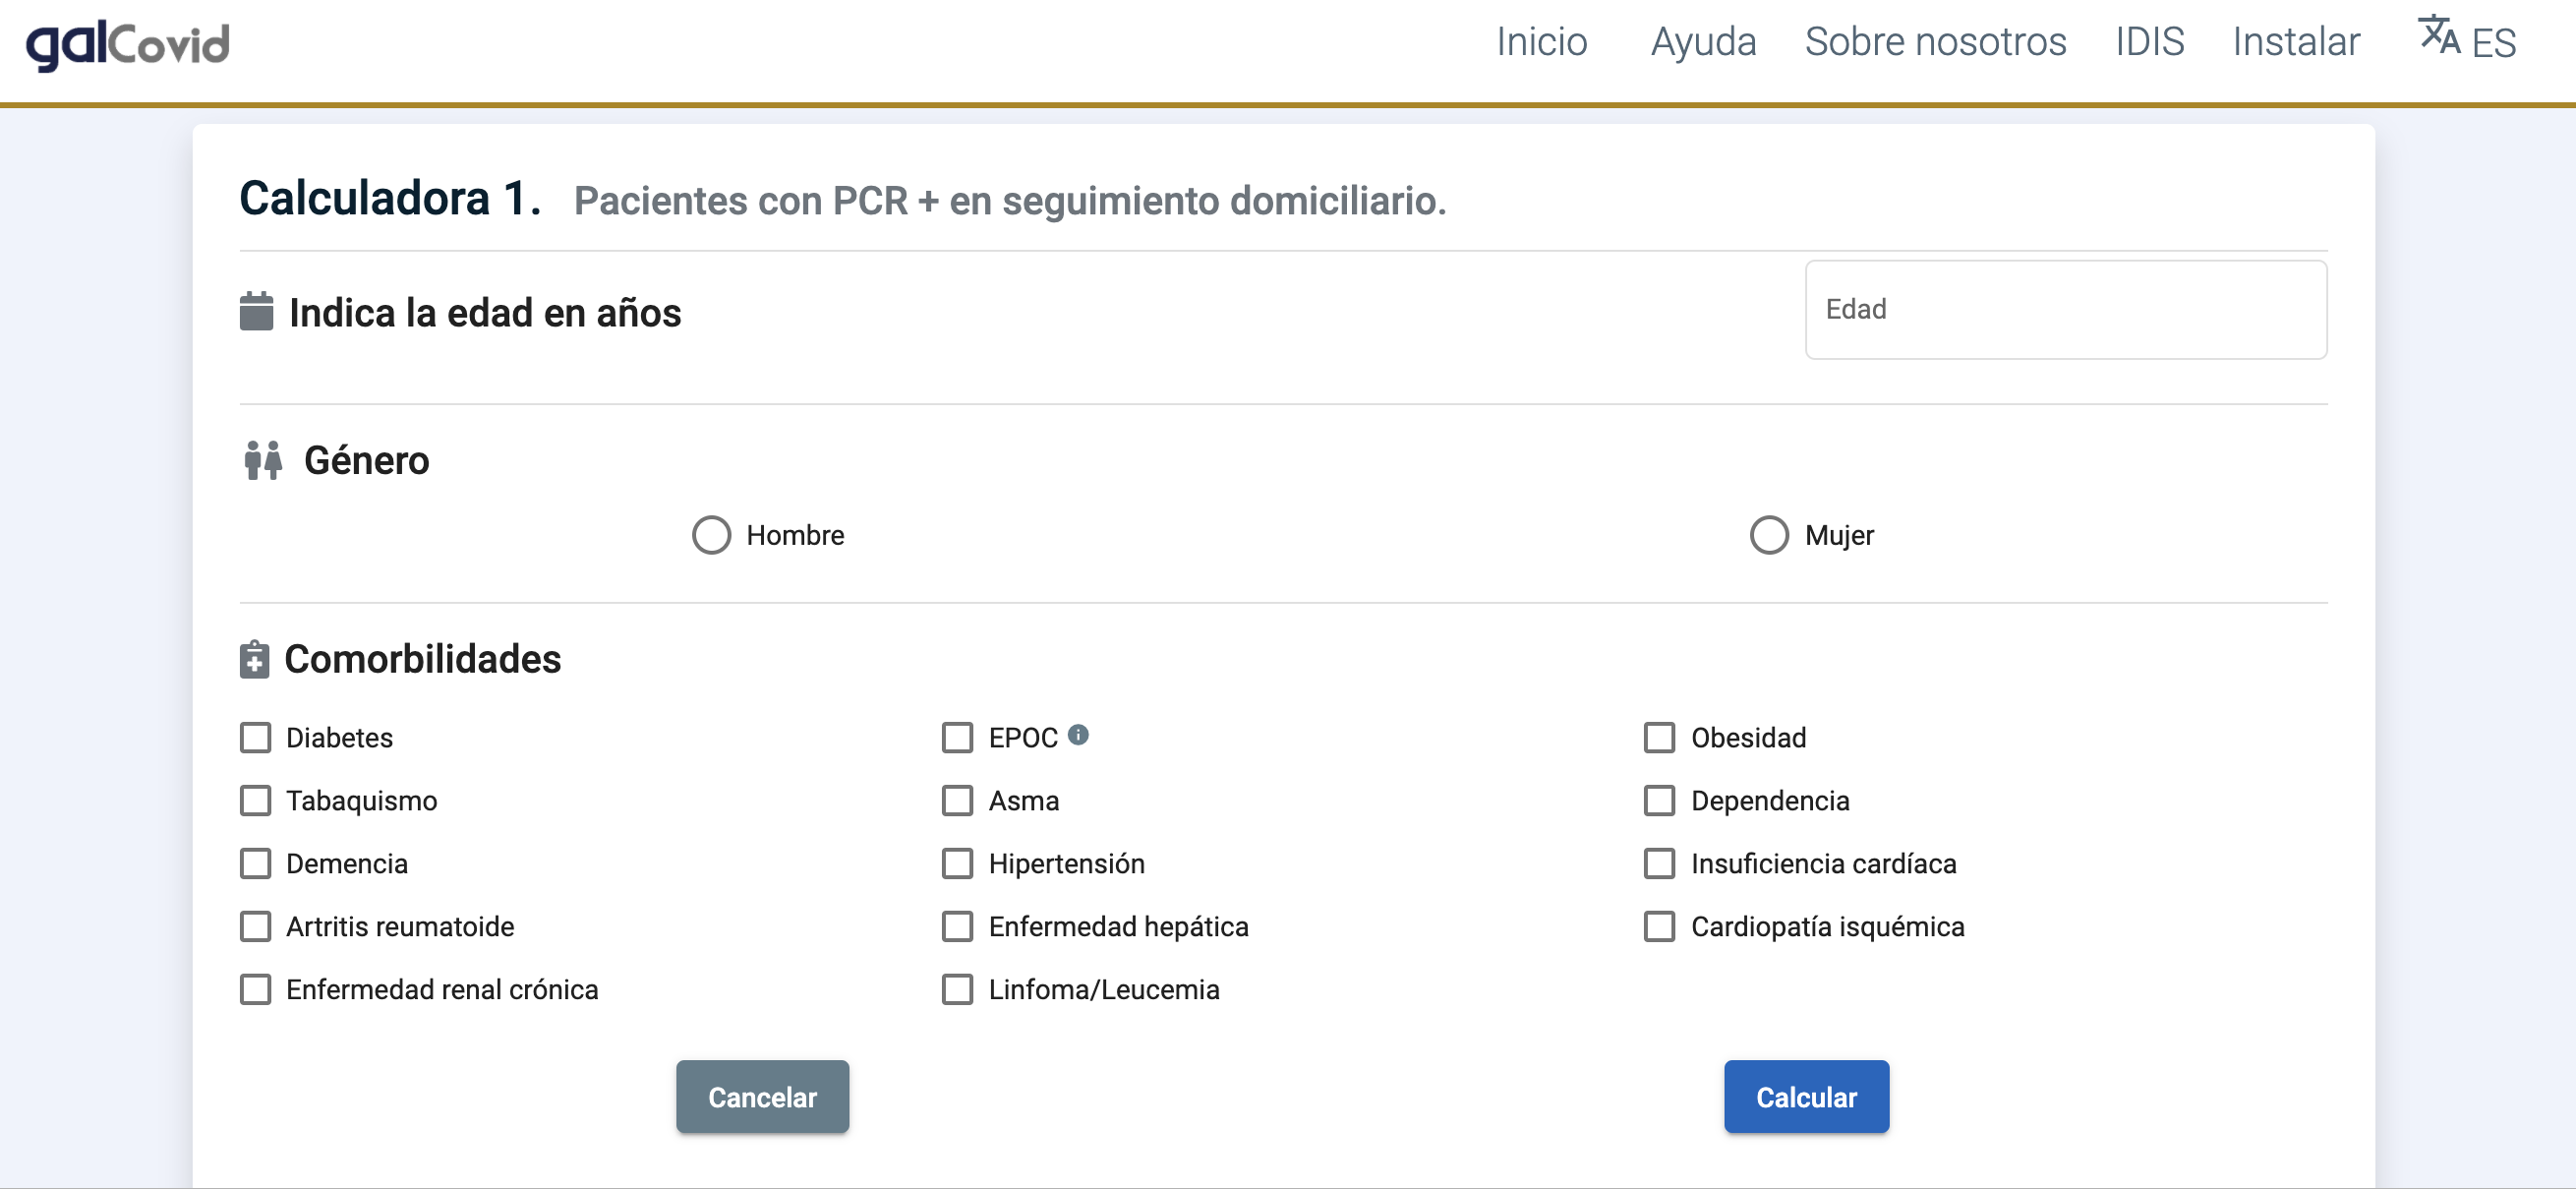Tick the Obesidad checkbox
Screen dimensions: 2576x1189
(x=1659, y=738)
